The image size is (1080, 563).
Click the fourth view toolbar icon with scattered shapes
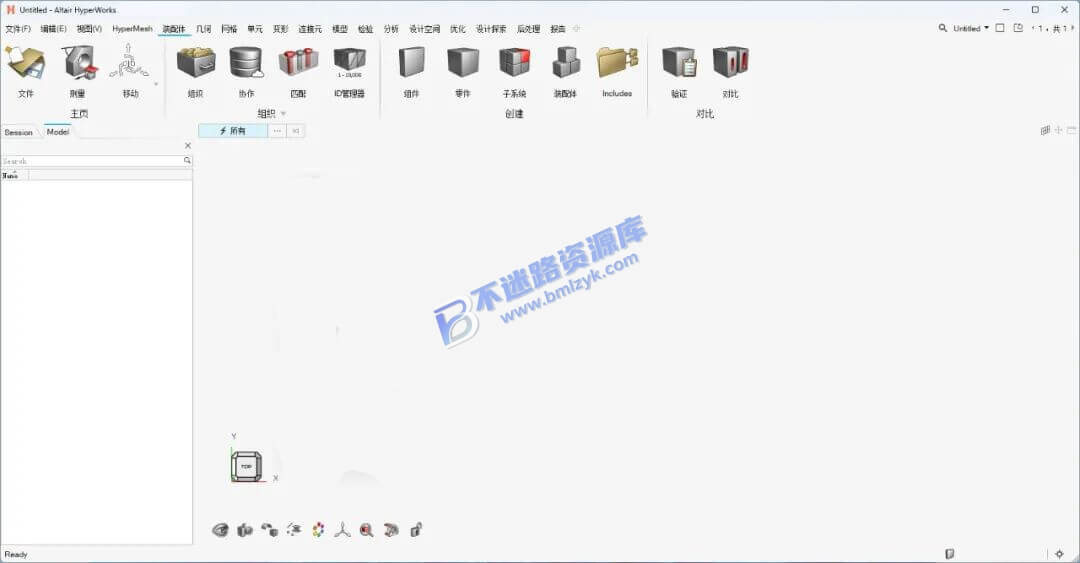point(294,530)
